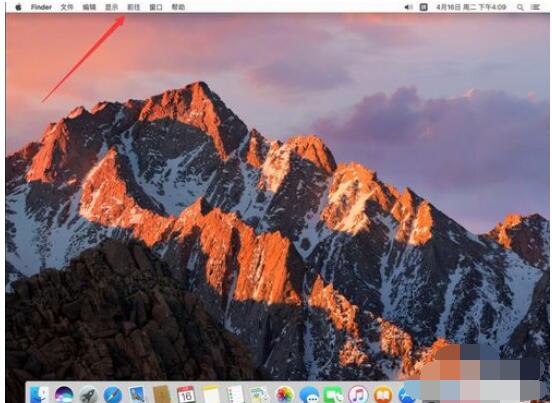Screen dimensions: 552x403
Task: Open the input method menu bar icon
Action: [424, 7]
